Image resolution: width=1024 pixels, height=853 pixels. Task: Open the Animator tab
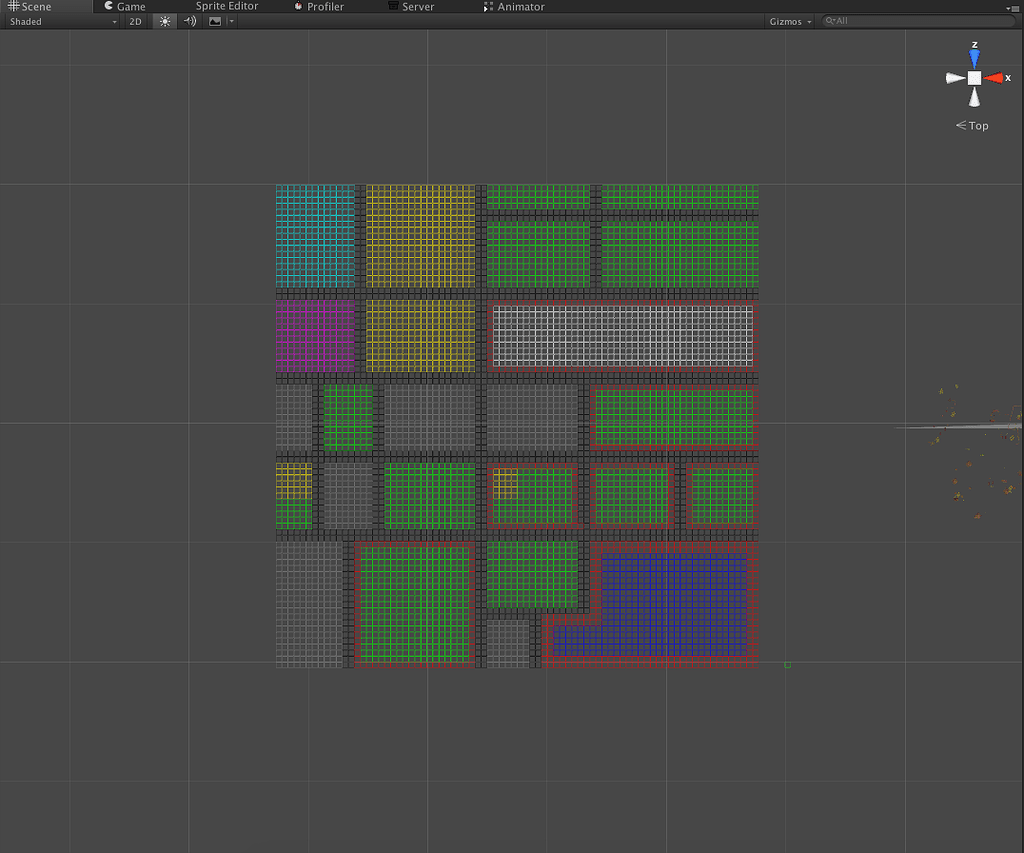click(x=519, y=6)
